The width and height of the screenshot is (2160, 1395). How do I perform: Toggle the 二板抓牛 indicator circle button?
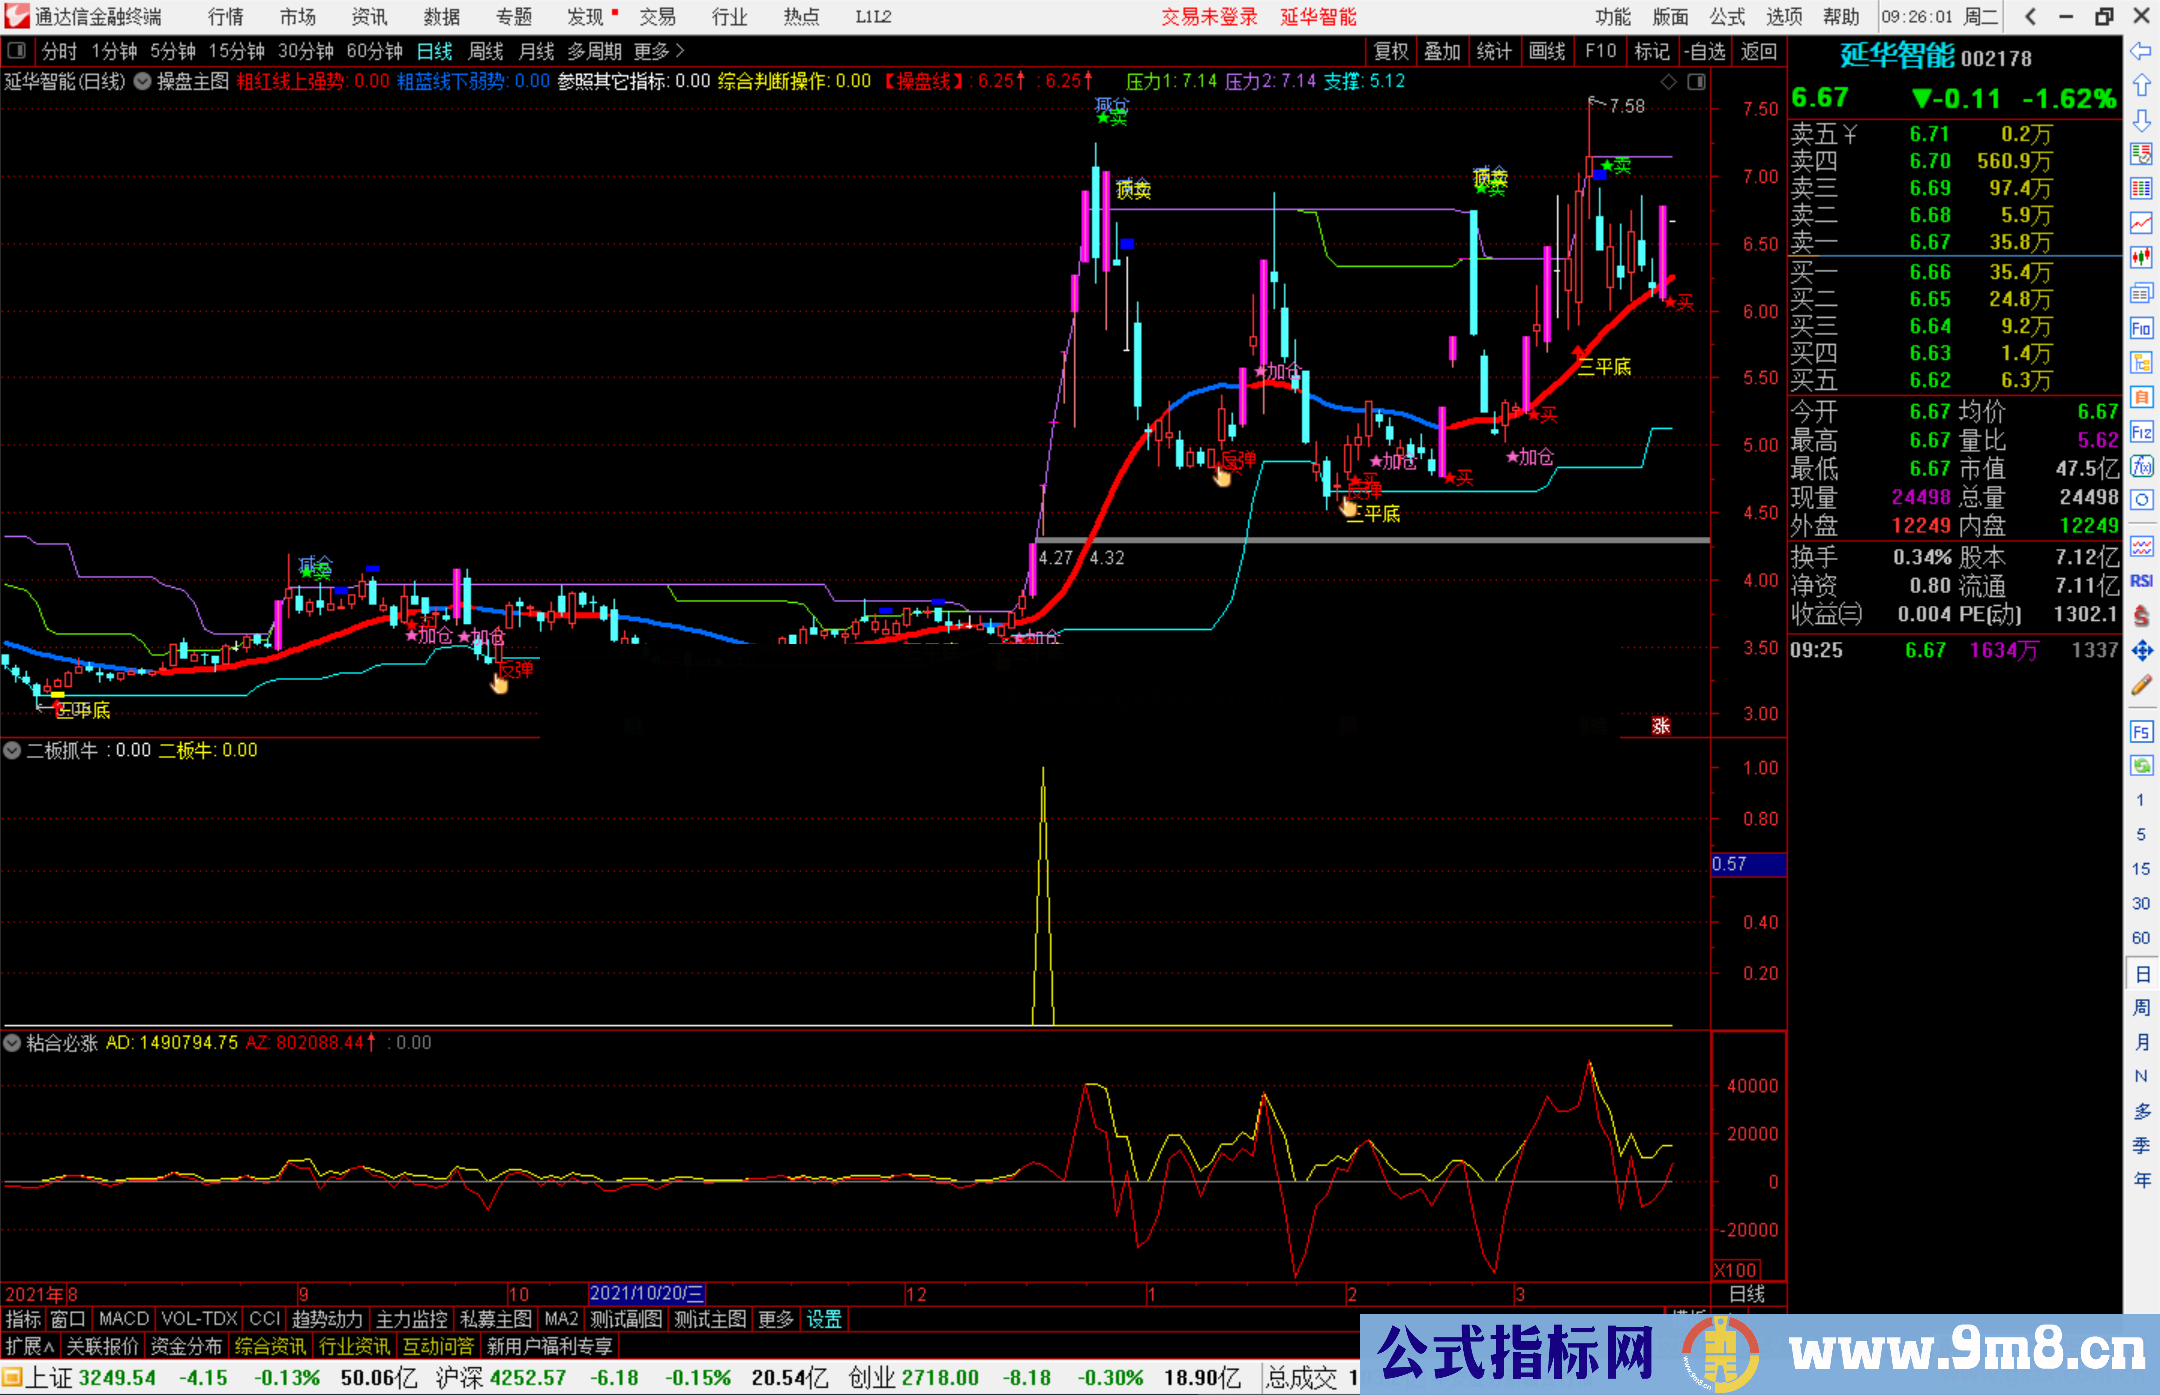[13, 750]
